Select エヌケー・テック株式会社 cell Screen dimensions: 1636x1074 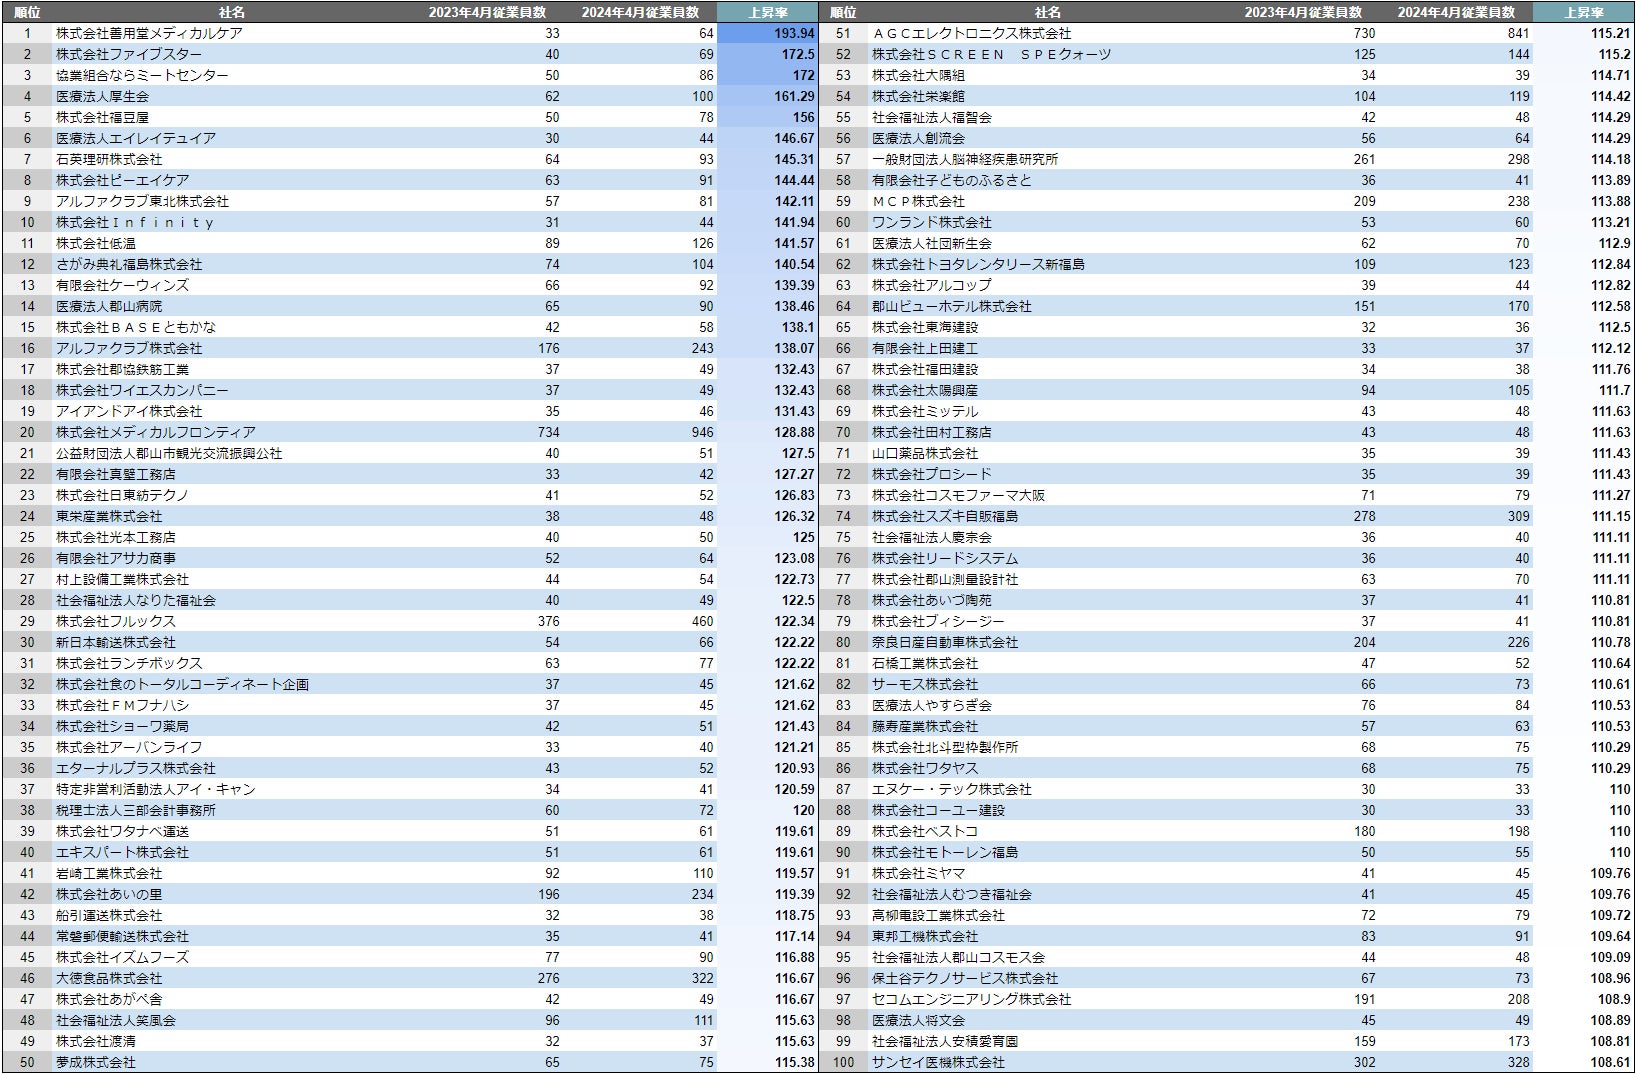tap(952, 789)
